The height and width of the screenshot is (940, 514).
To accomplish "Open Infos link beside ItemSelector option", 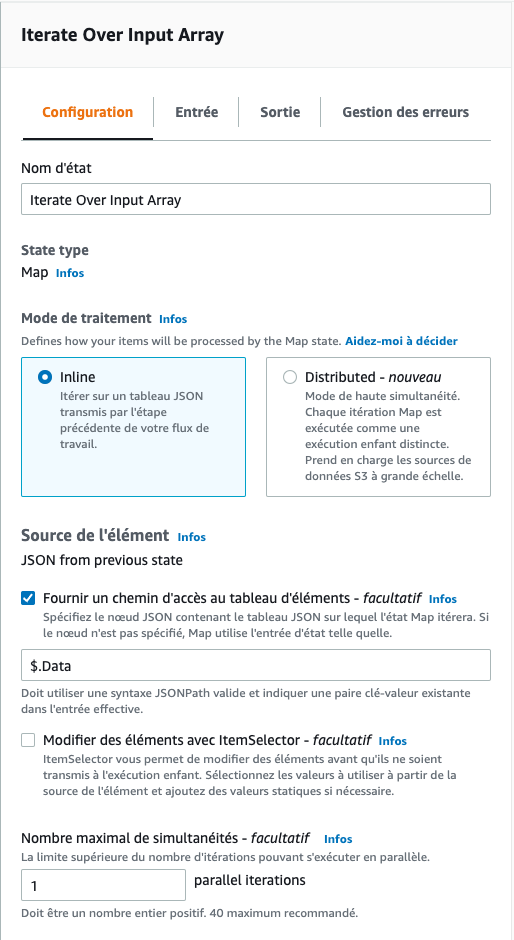I will 393,741.
